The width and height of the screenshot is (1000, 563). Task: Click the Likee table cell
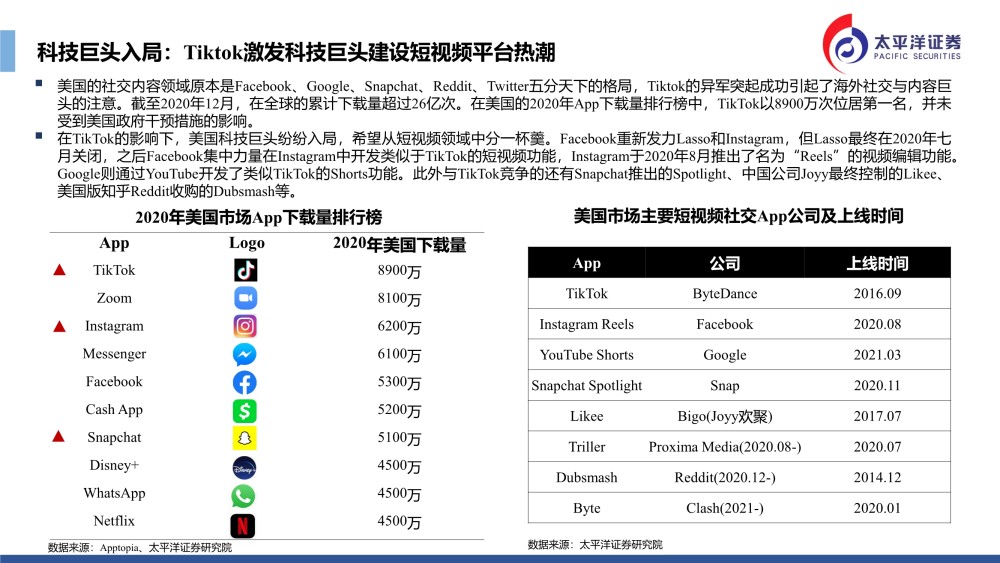[x=587, y=416]
